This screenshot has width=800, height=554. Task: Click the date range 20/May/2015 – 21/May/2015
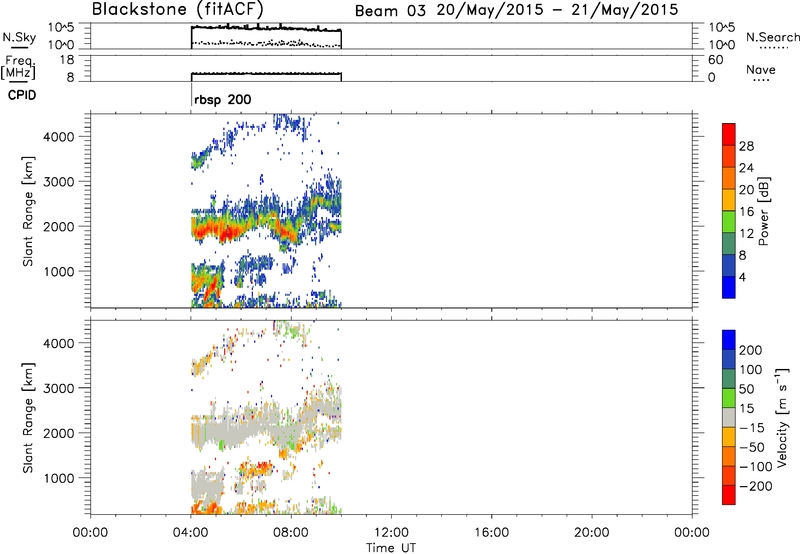(x=557, y=10)
